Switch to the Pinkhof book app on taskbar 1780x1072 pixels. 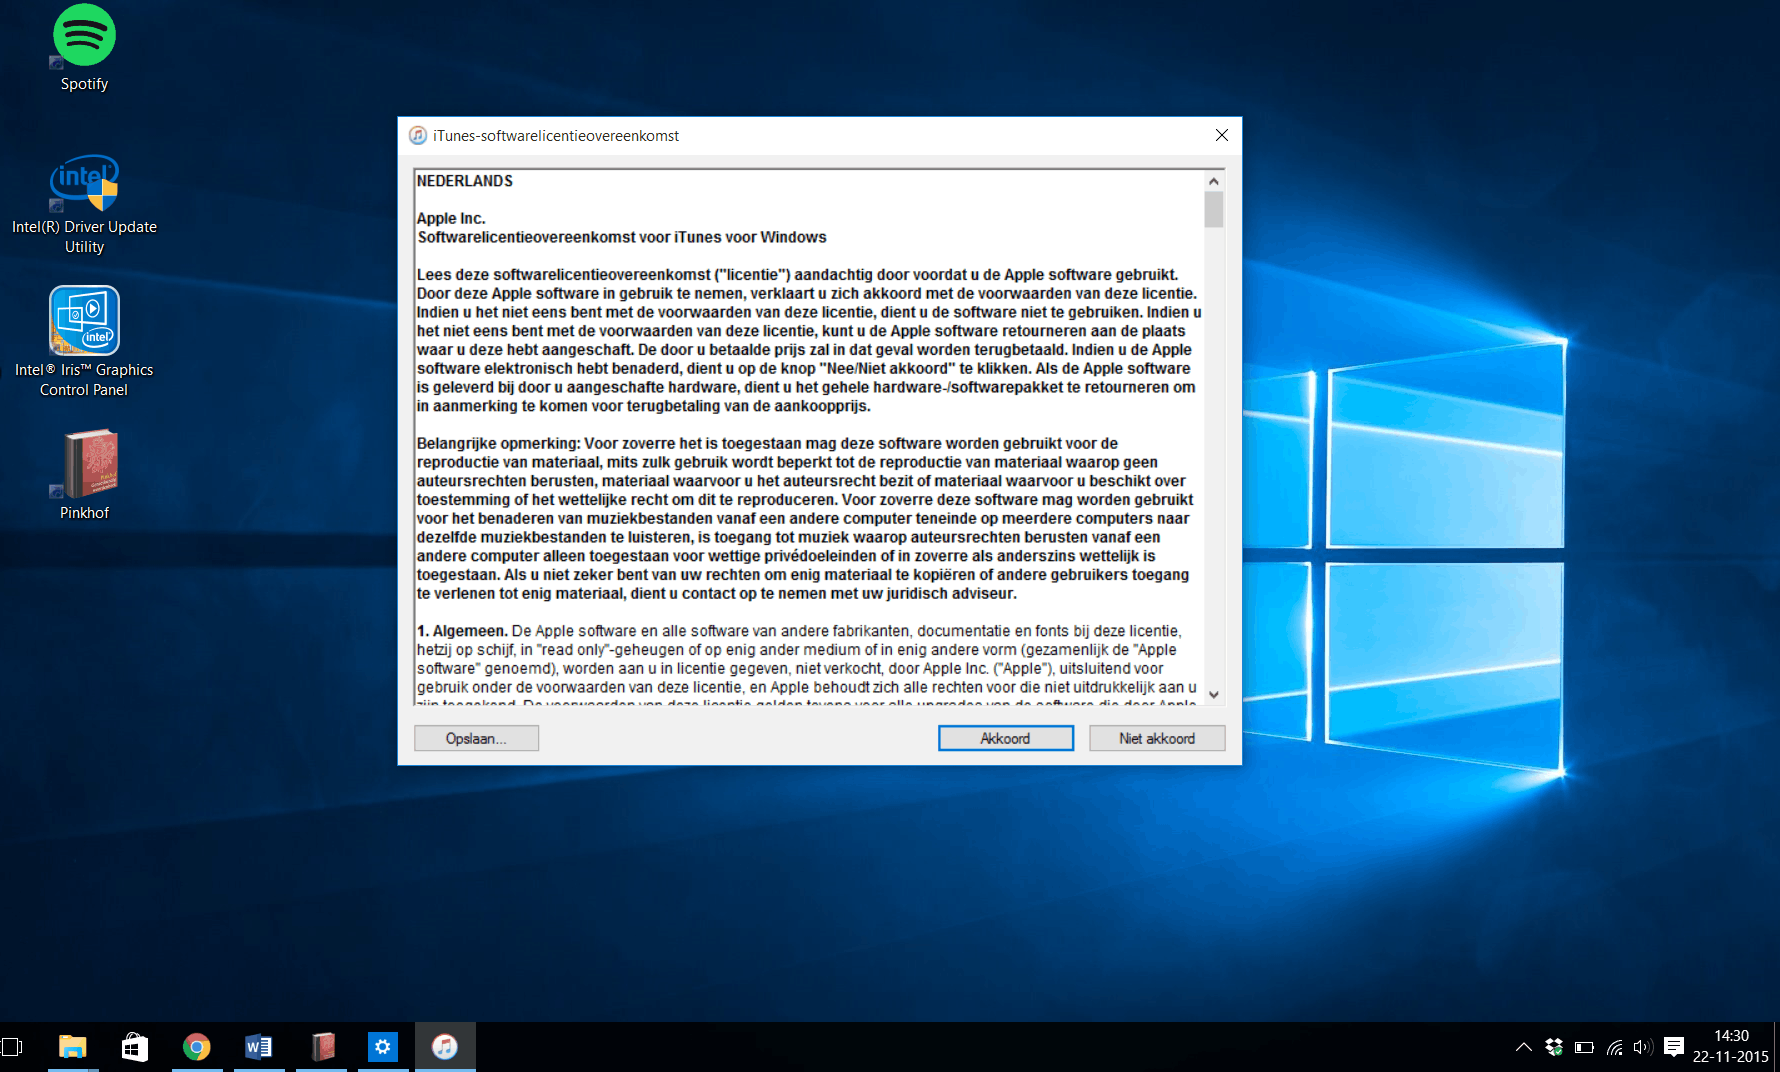coord(322,1047)
